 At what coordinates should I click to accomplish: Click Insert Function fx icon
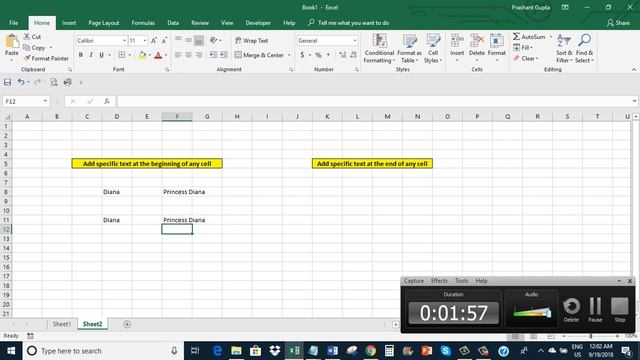[107, 101]
